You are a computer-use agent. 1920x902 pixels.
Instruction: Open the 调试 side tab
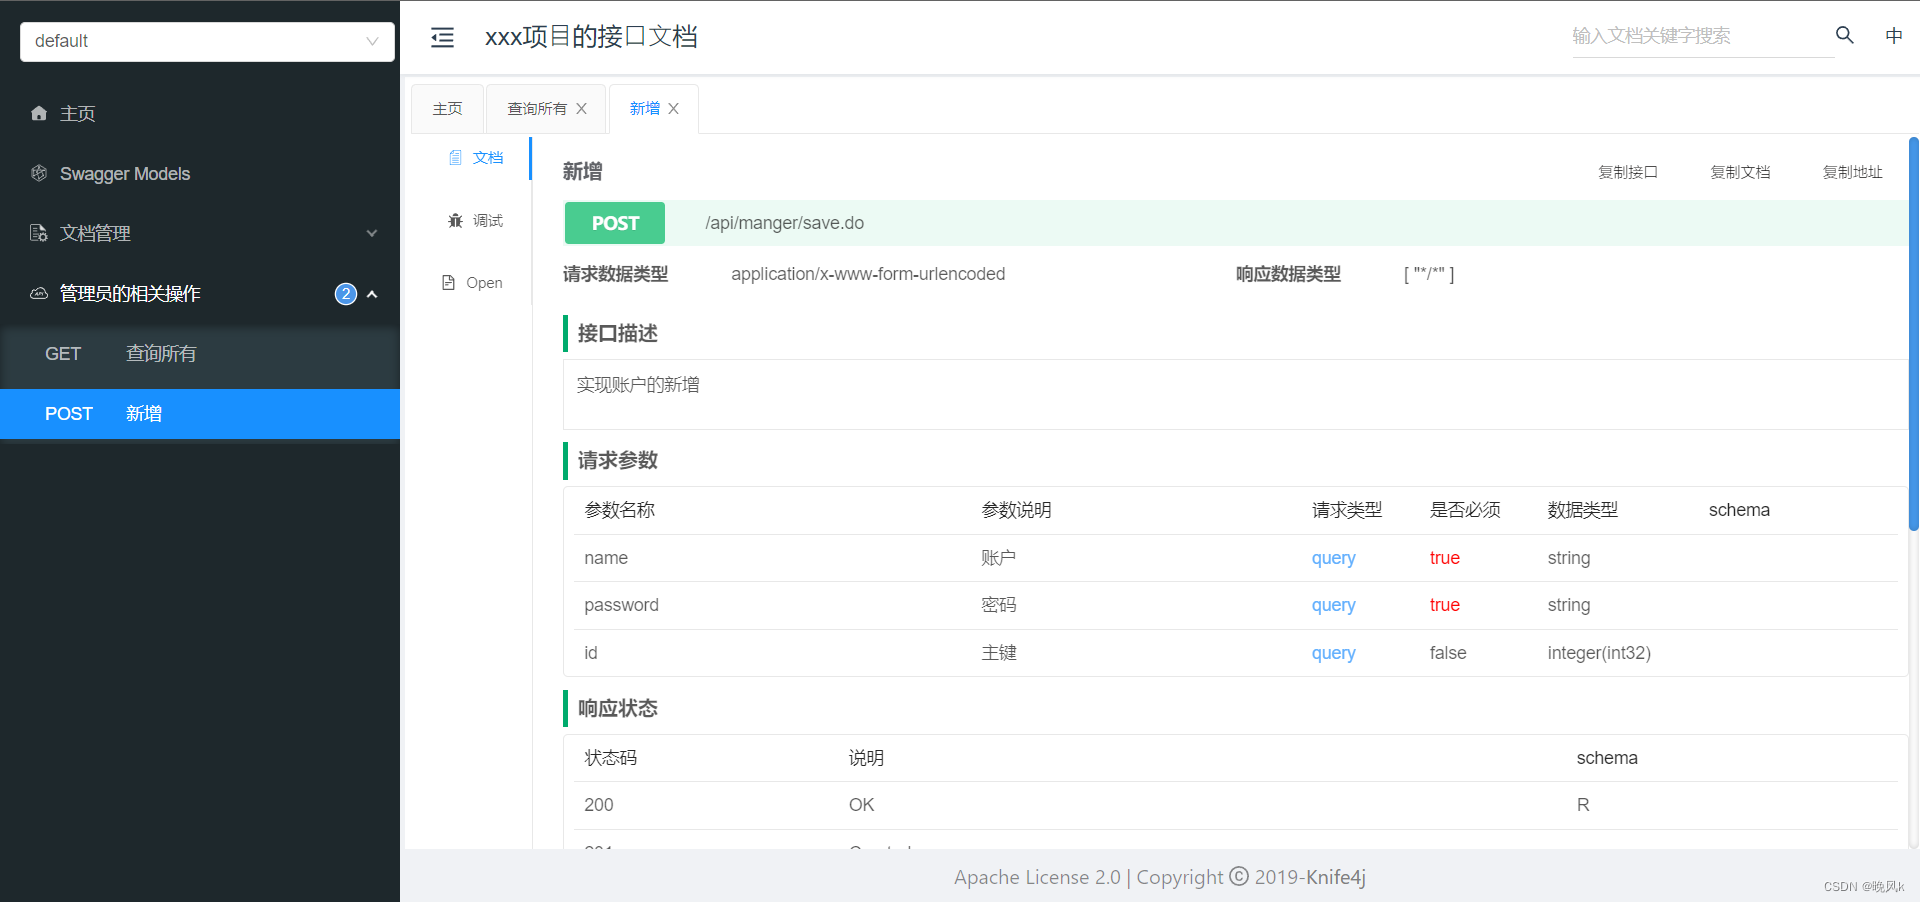coord(477,220)
